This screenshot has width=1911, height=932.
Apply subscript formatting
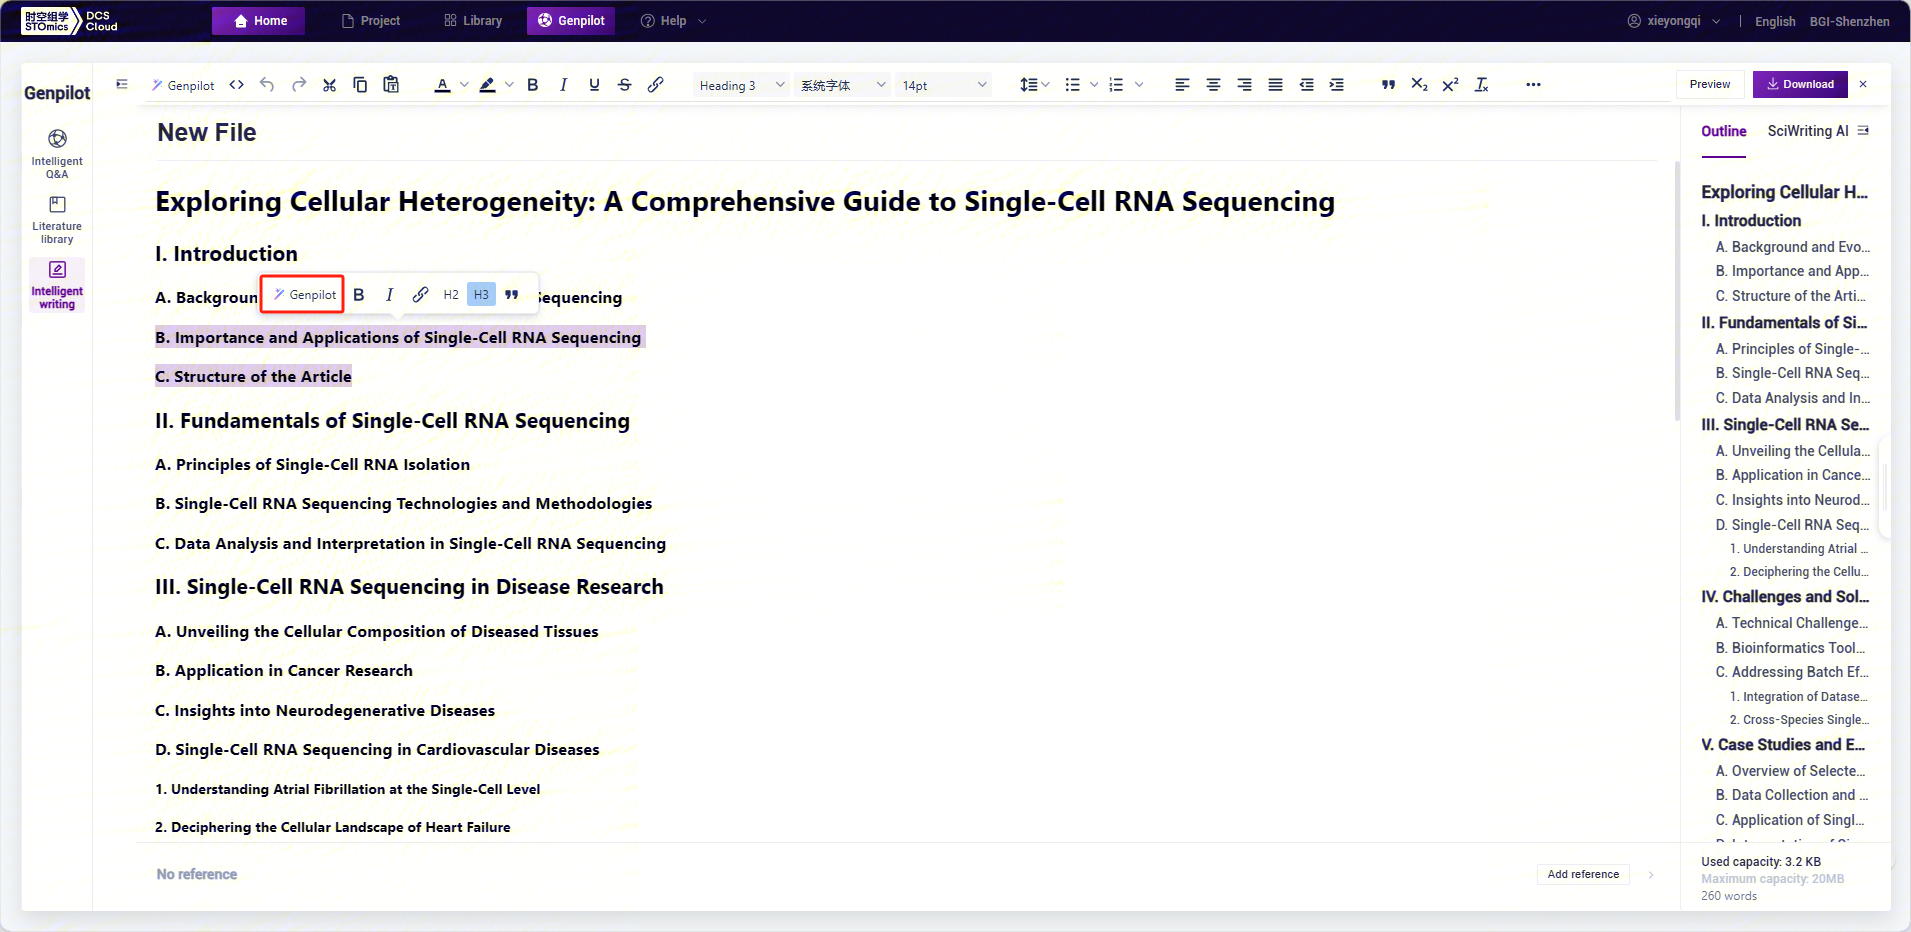1419,85
